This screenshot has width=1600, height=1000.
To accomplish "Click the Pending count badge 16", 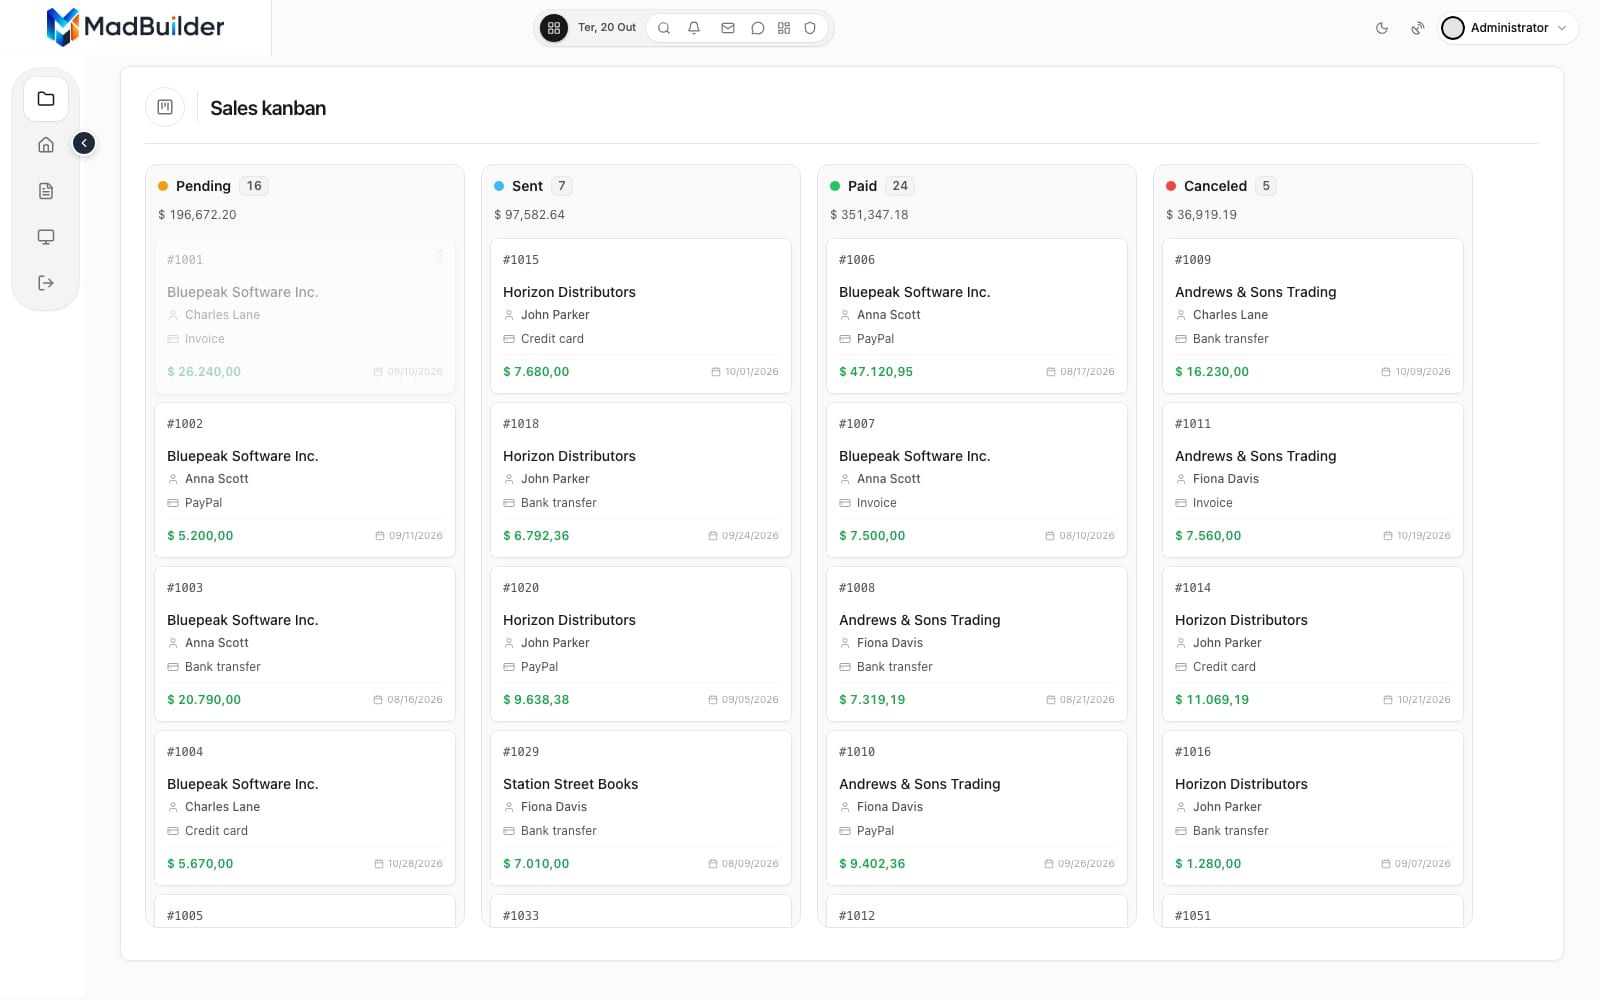I will coord(254,186).
